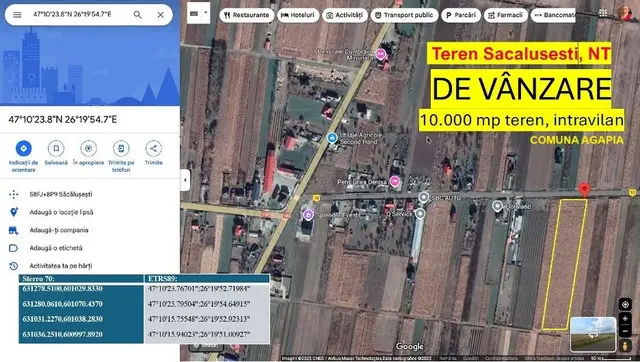Filter by Farmacii chip
Viewport: 640px width, 362px height.
505,15
